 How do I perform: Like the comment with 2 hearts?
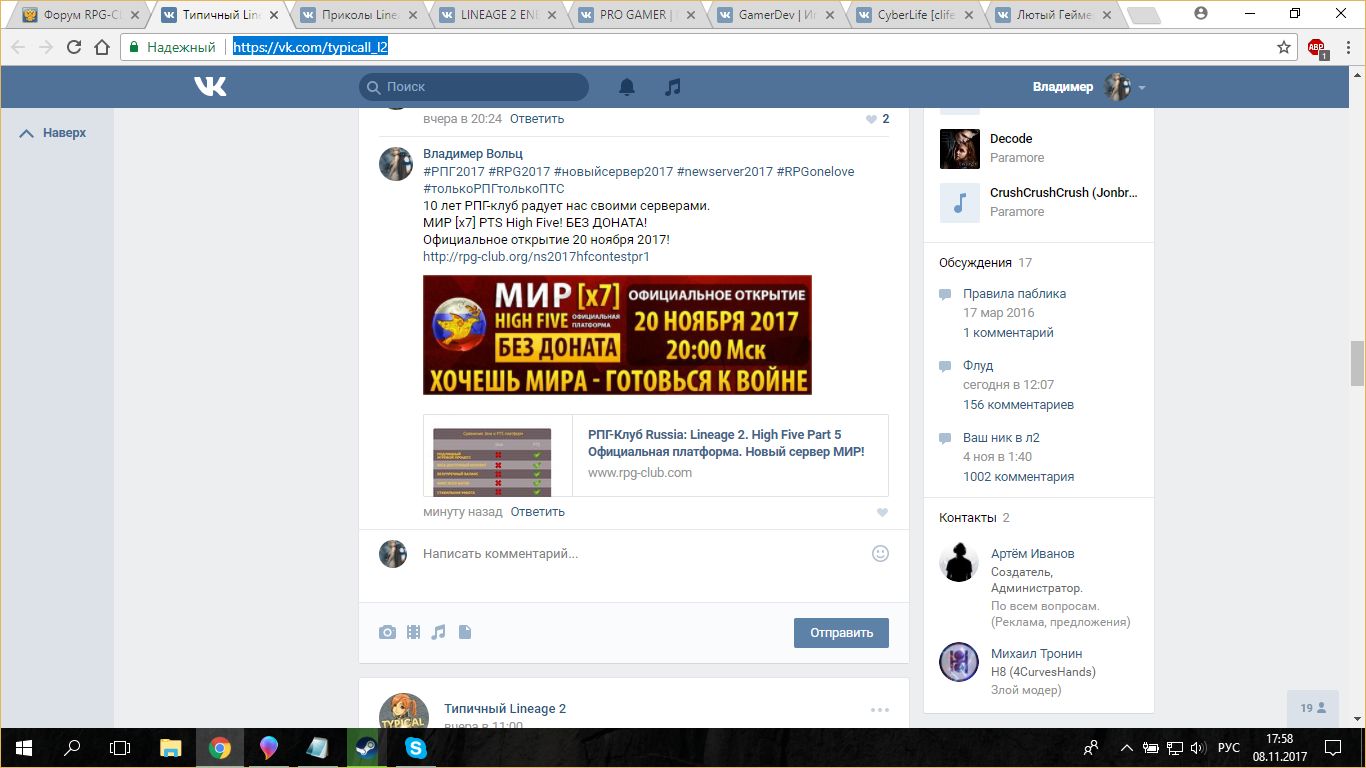coord(877,119)
